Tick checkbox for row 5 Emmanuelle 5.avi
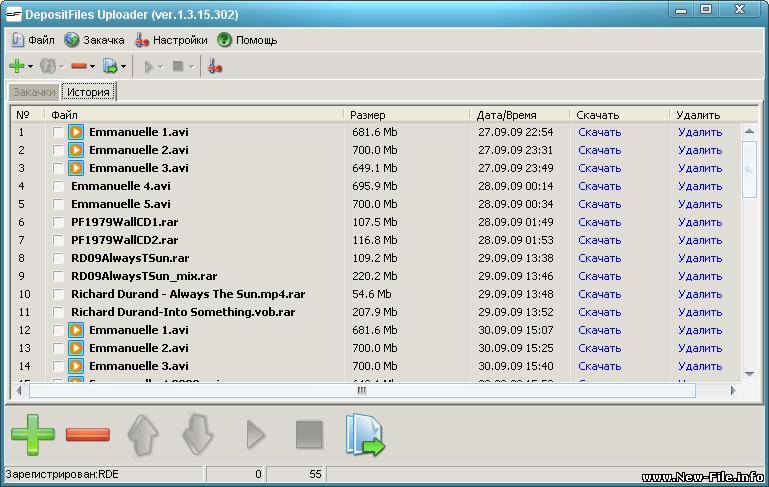Screen dimensions: 769x487 tap(58, 205)
